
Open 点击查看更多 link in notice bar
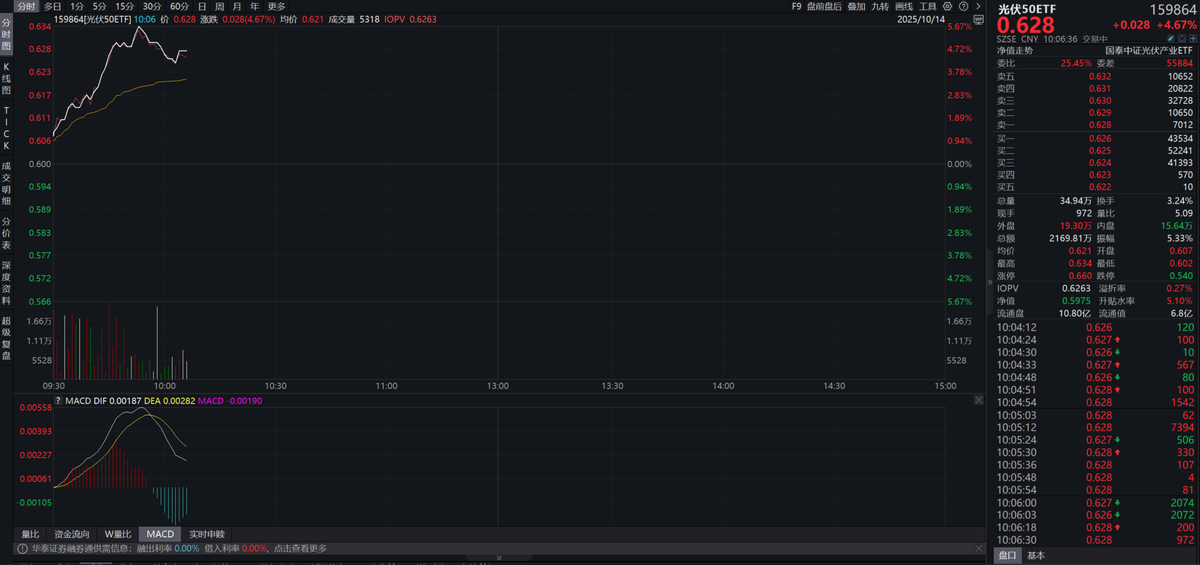[x=299, y=548]
